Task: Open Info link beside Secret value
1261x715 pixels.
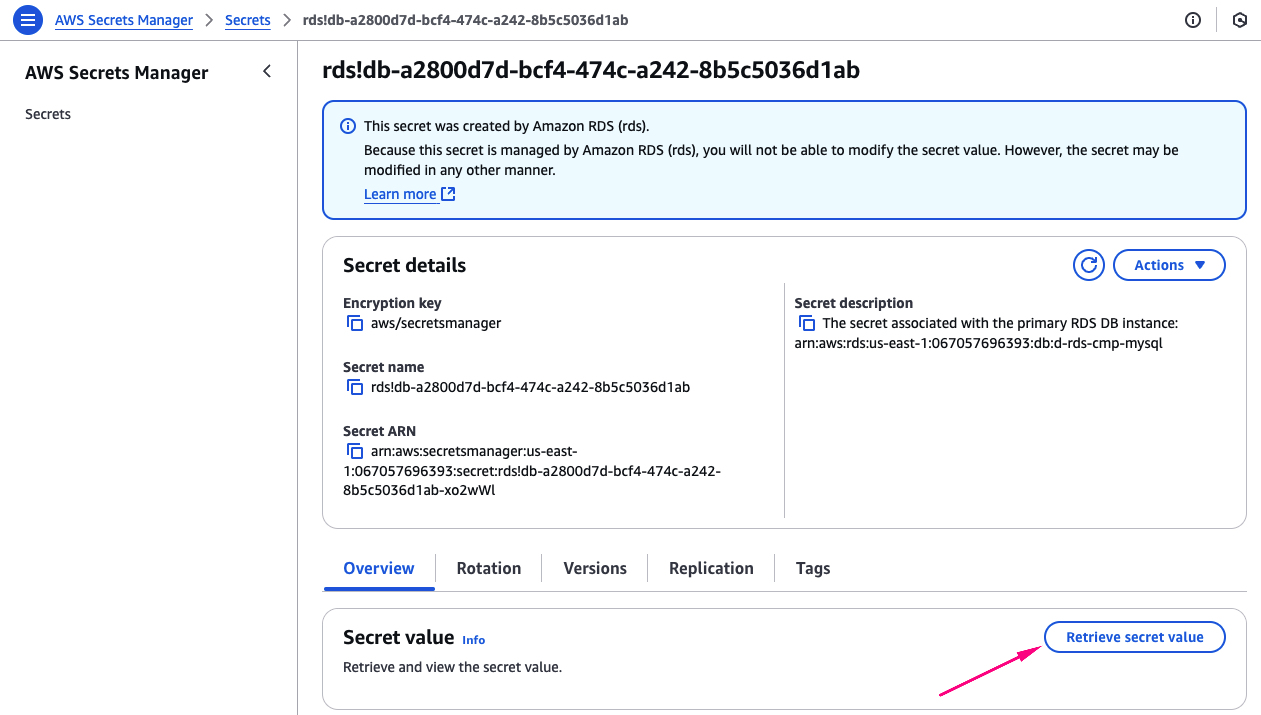Action: pos(473,640)
